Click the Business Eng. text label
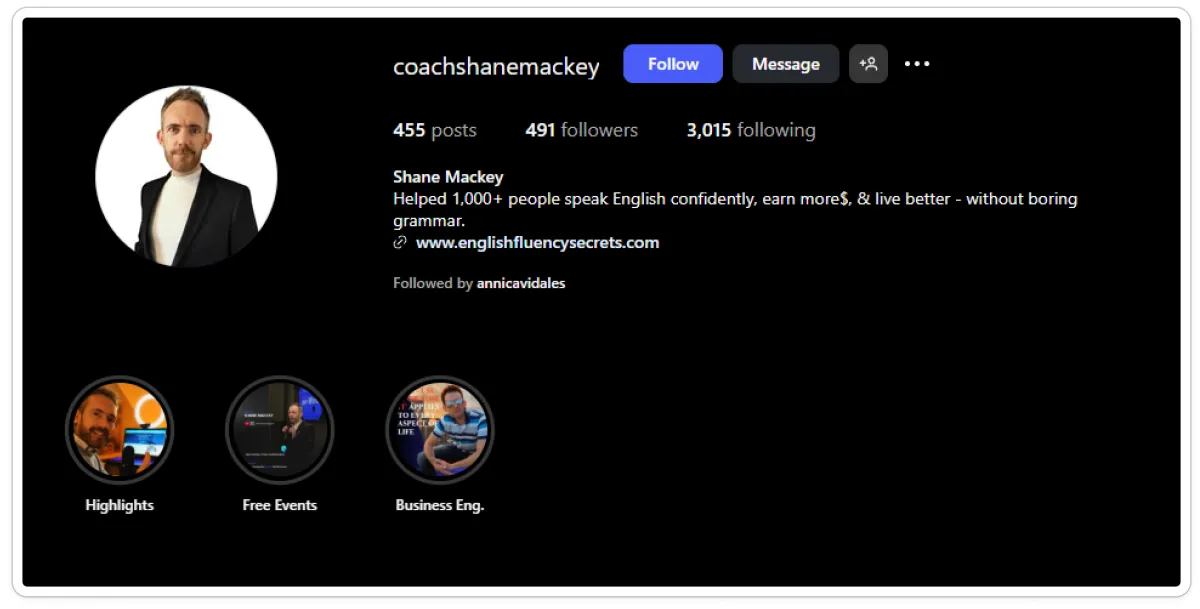 [x=439, y=505]
